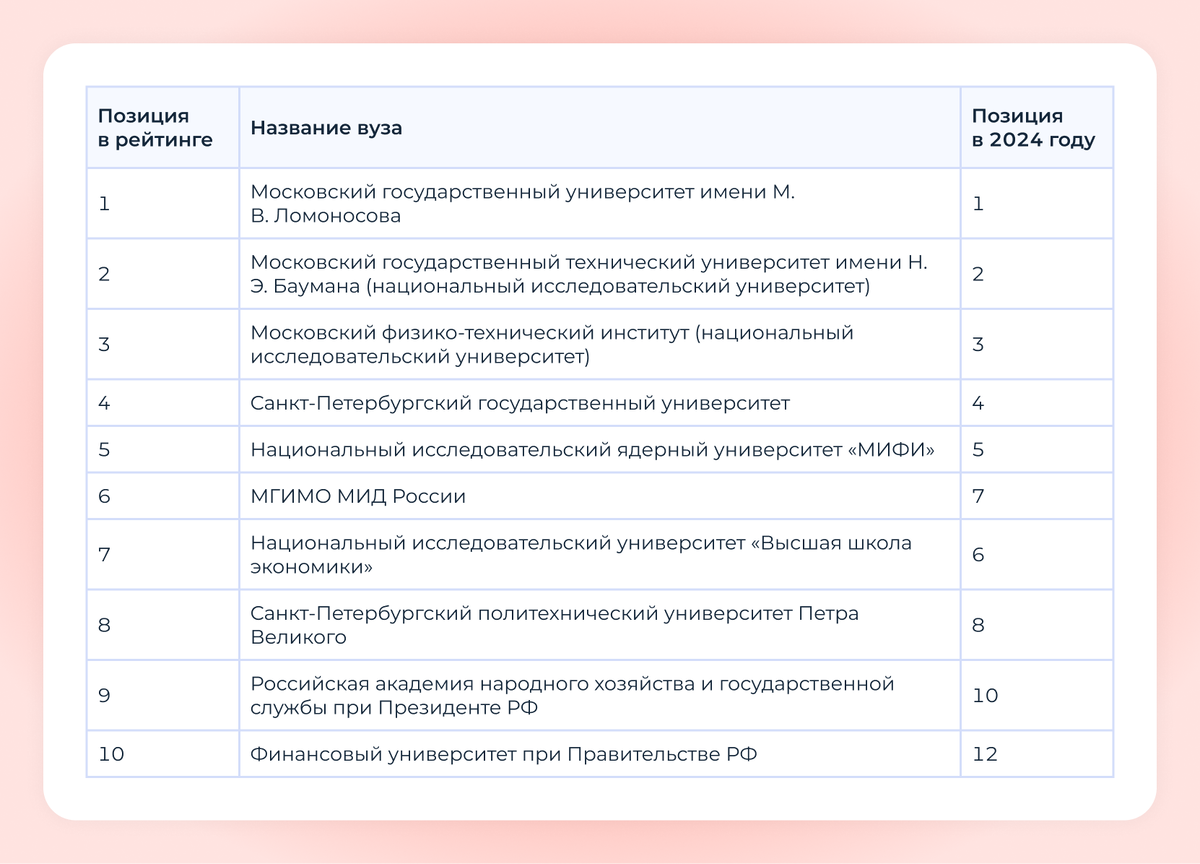Click rank '7' in Высшая школа экономики row
Screen dimensions: 1200x864
coord(104,554)
